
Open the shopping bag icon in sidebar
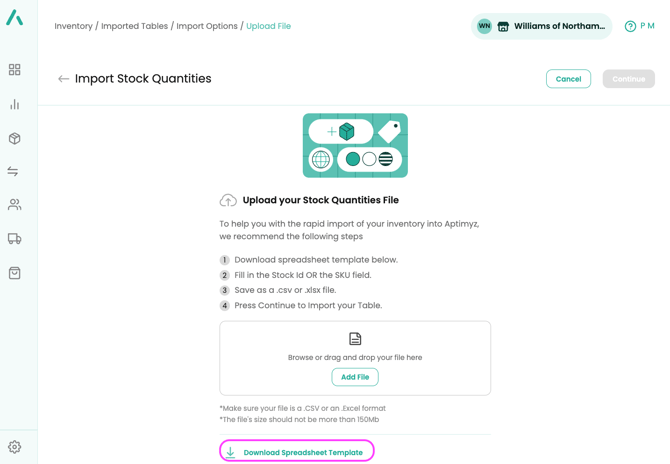14,273
